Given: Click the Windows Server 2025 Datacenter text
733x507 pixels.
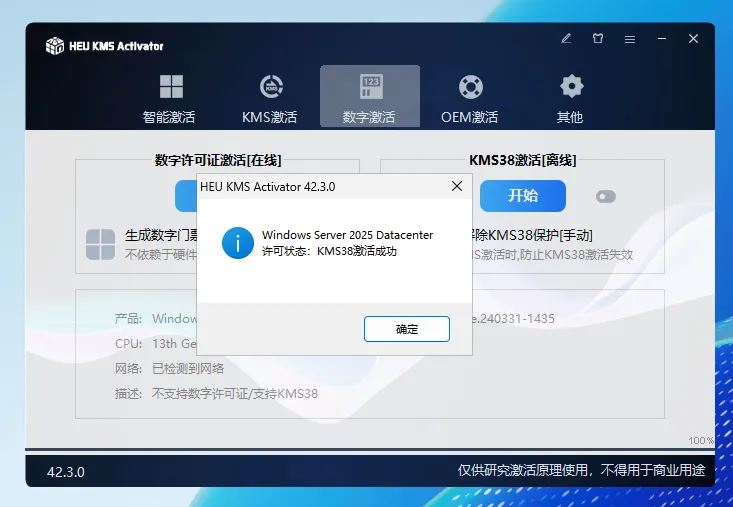Looking at the screenshot, I should click(x=347, y=235).
